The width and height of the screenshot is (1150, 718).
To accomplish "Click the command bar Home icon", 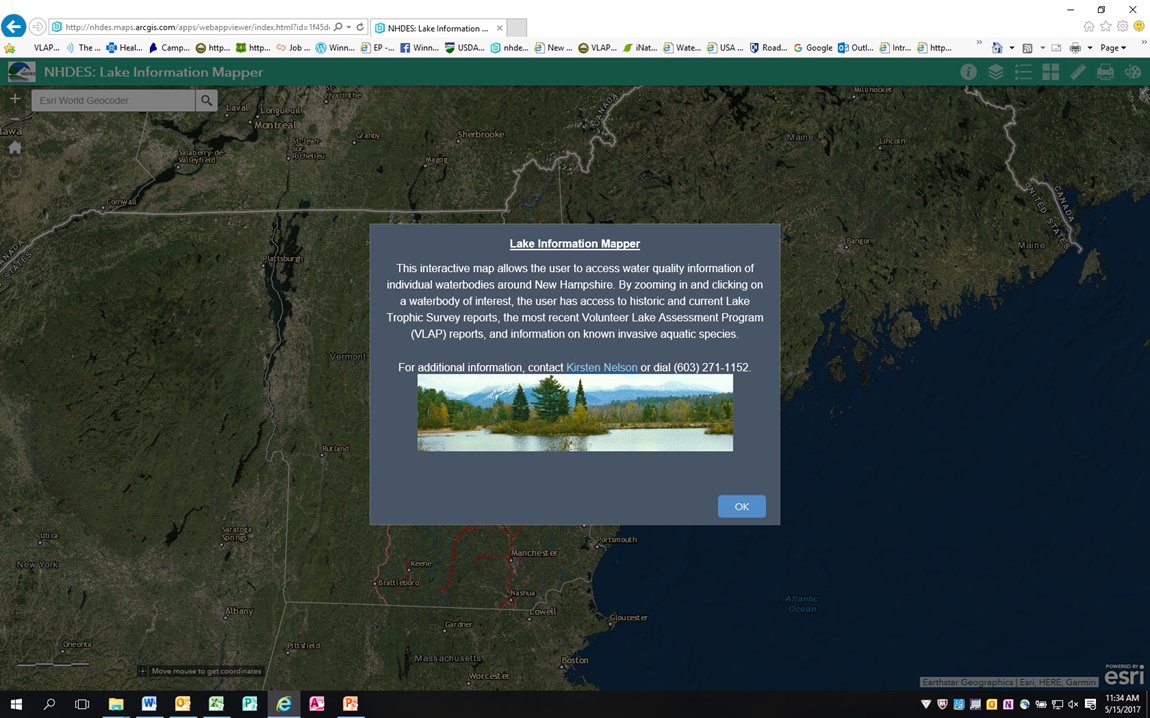I will point(997,48).
